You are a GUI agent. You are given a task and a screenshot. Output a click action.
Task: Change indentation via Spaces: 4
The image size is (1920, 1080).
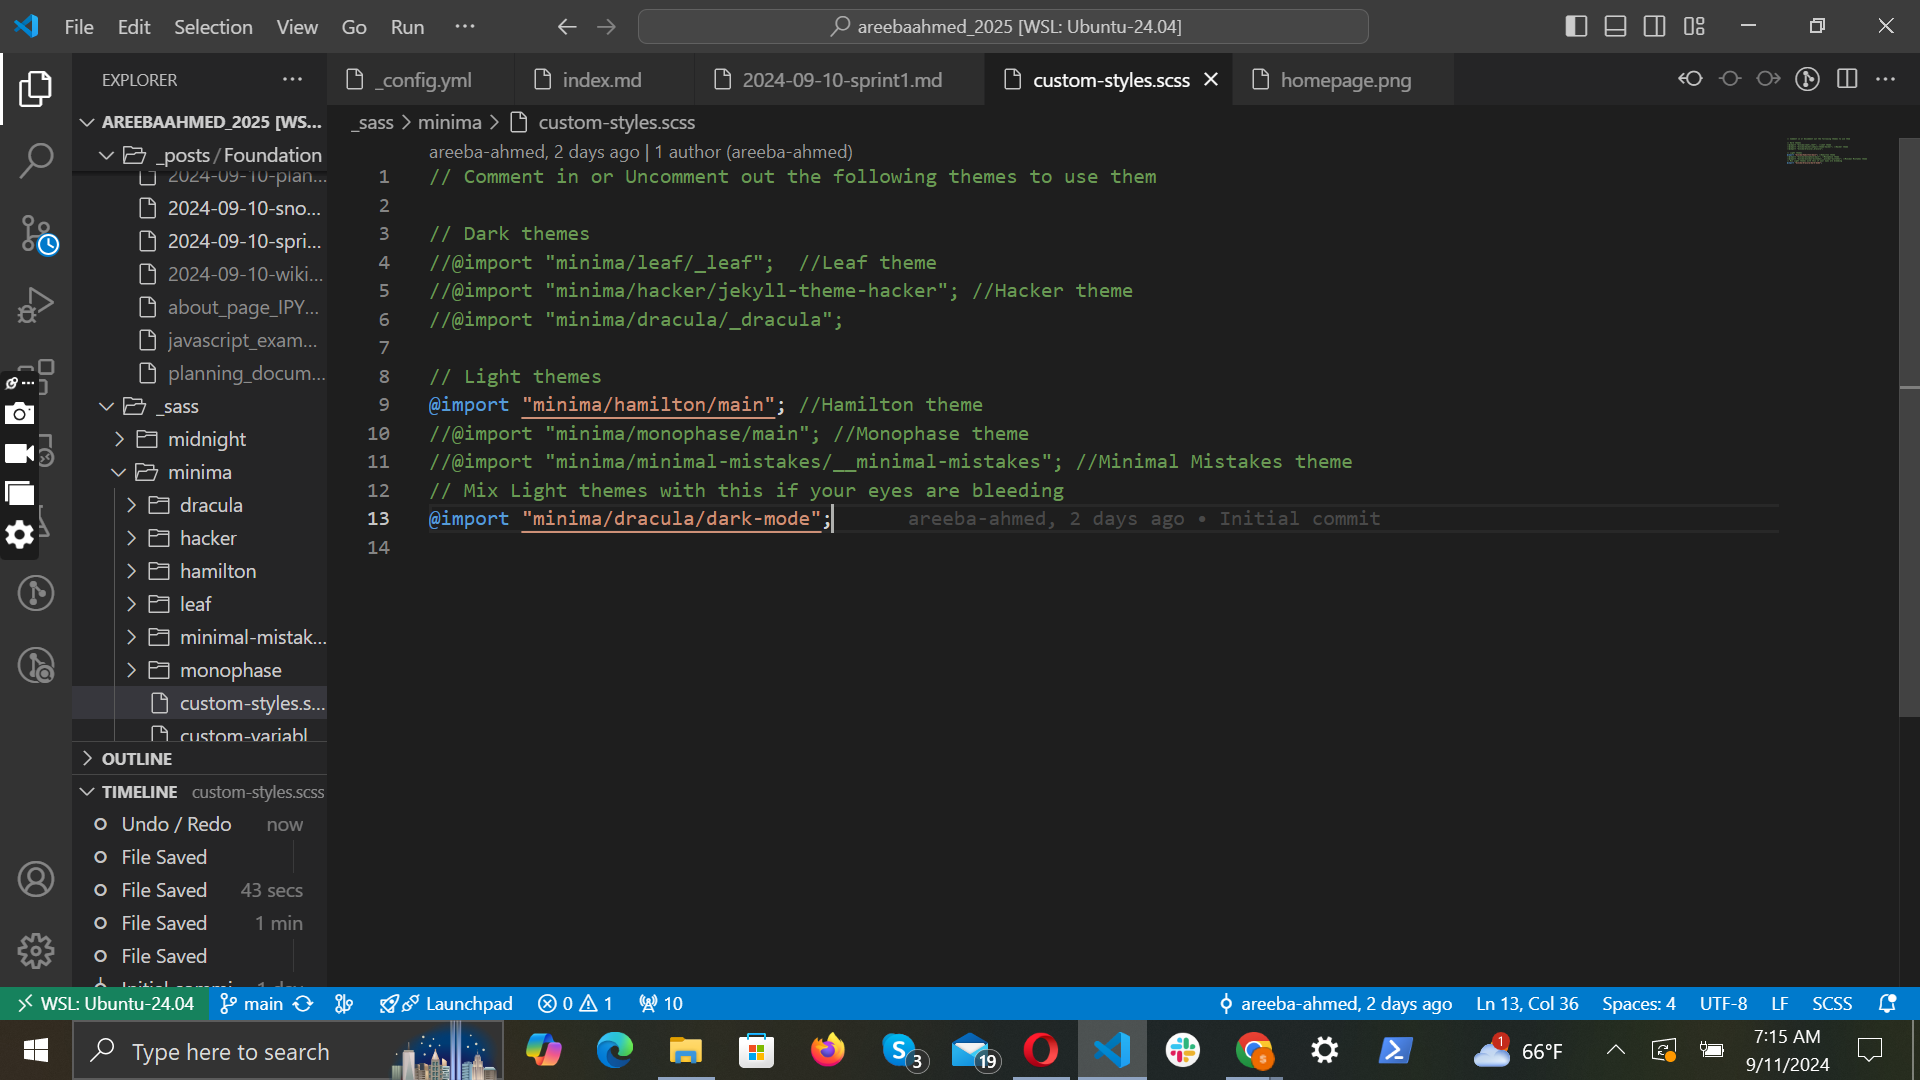coord(1638,1003)
